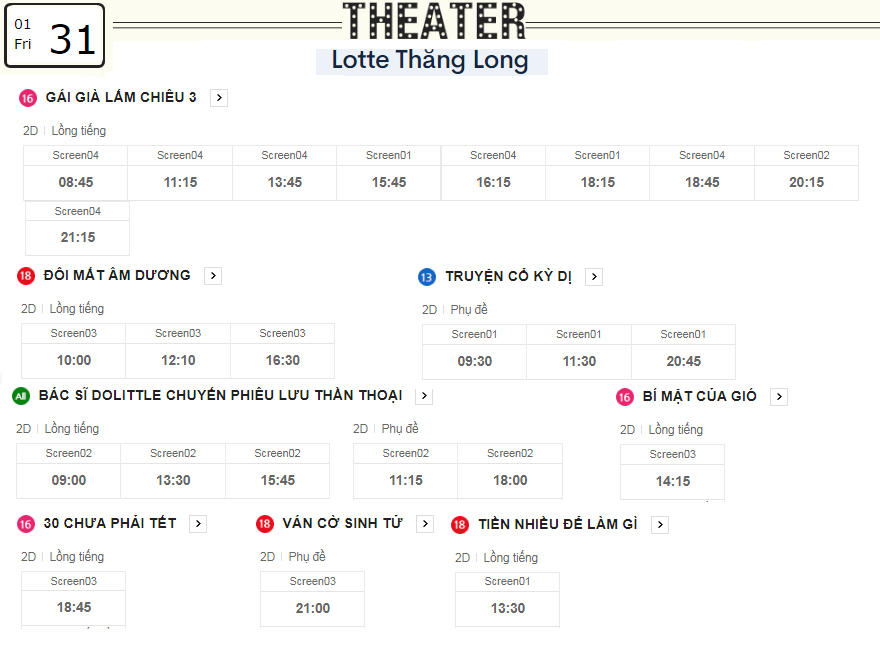Expand arrow for Ván Cờ Sinh Tử

(x=425, y=524)
